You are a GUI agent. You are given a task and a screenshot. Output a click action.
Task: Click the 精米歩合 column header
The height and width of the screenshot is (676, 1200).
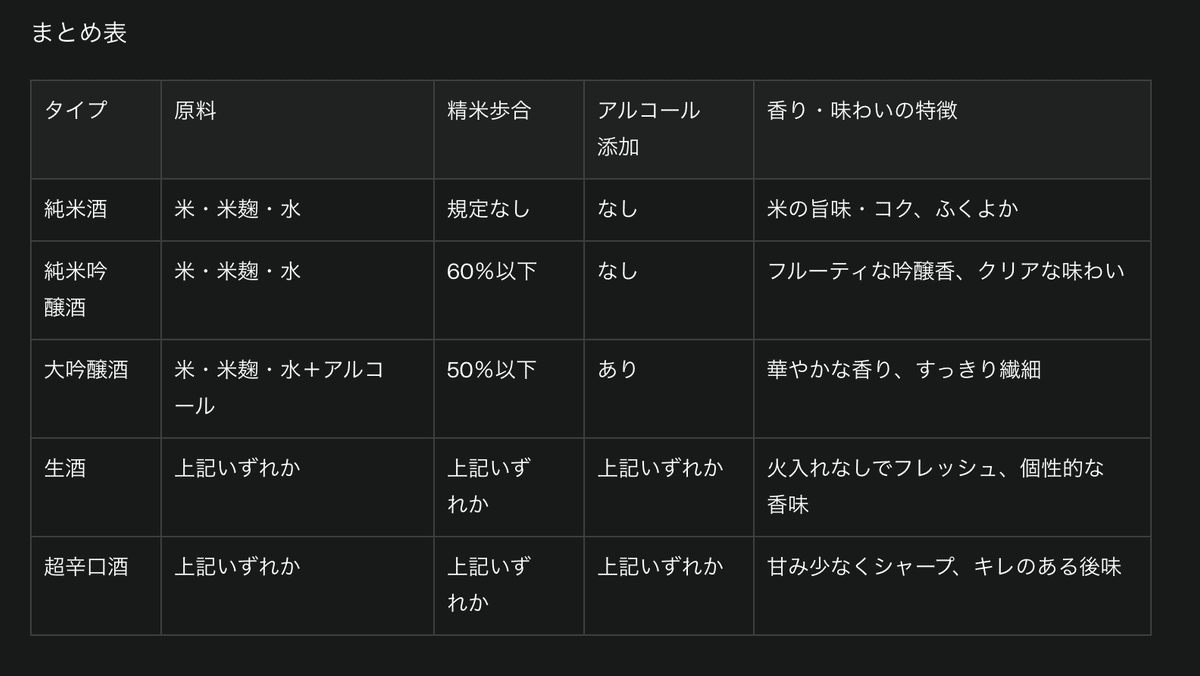[x=509, y=130]
